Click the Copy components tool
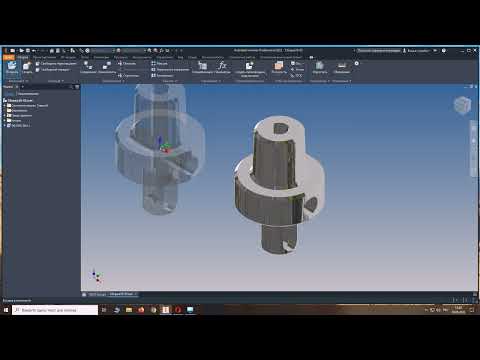Image resolution: width=480 pixels, height=360 pixels. [x=162, y=76]
